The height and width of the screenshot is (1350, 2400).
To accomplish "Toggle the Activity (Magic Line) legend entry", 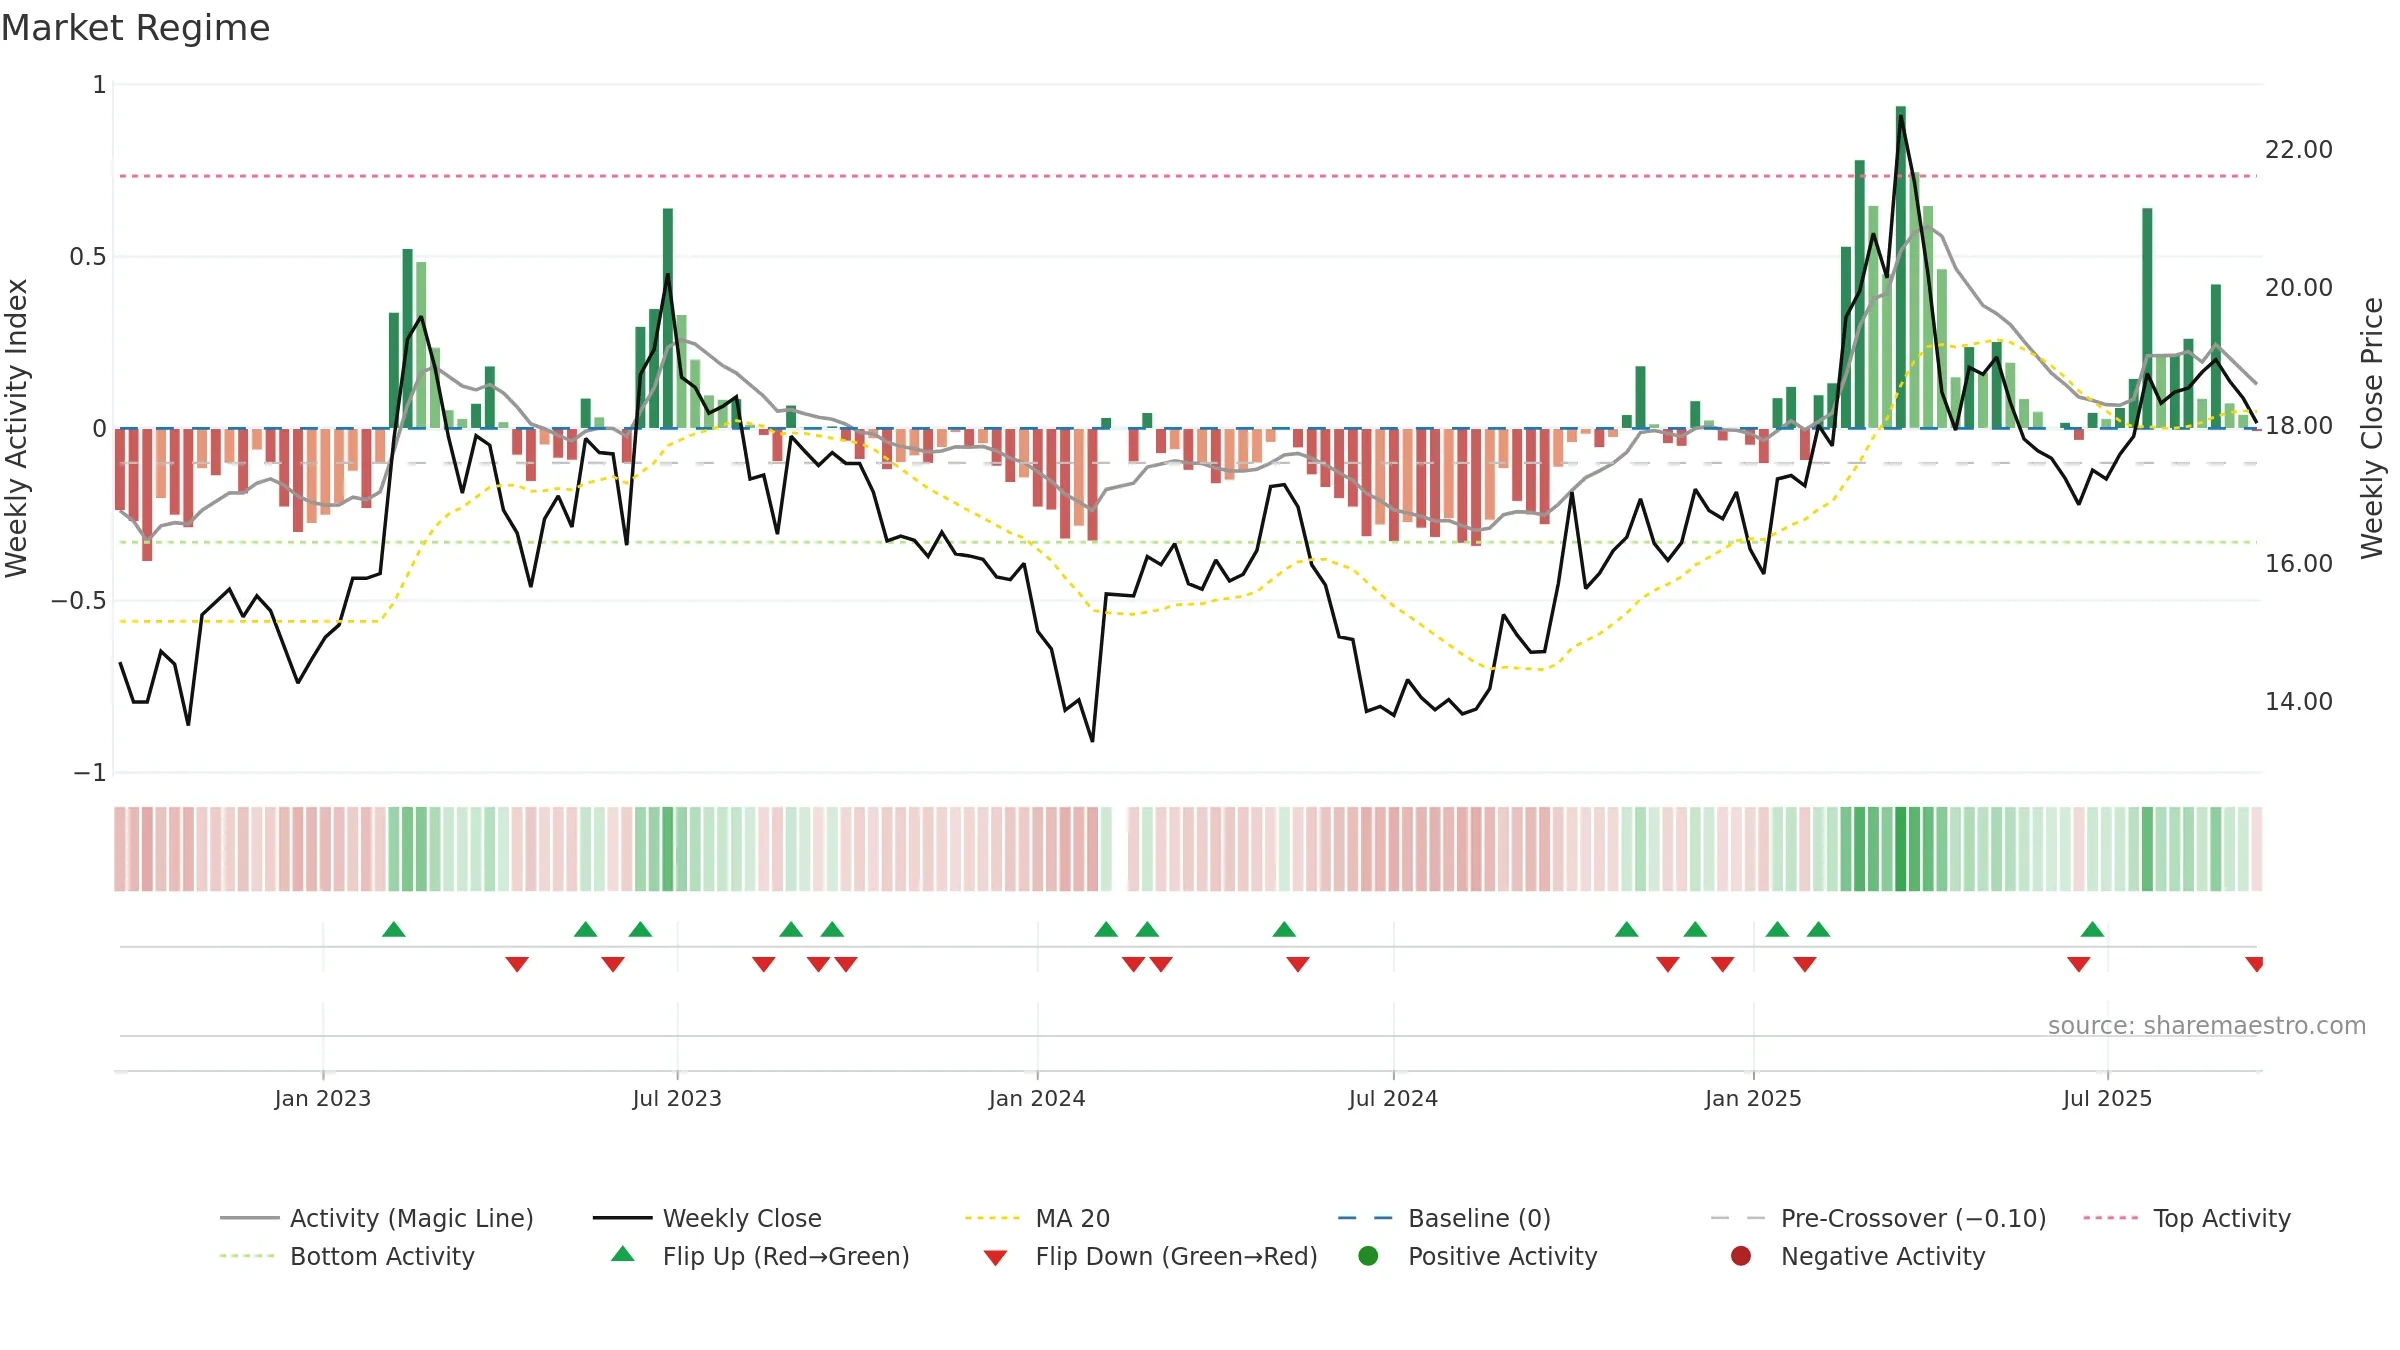I will 377,1218.
